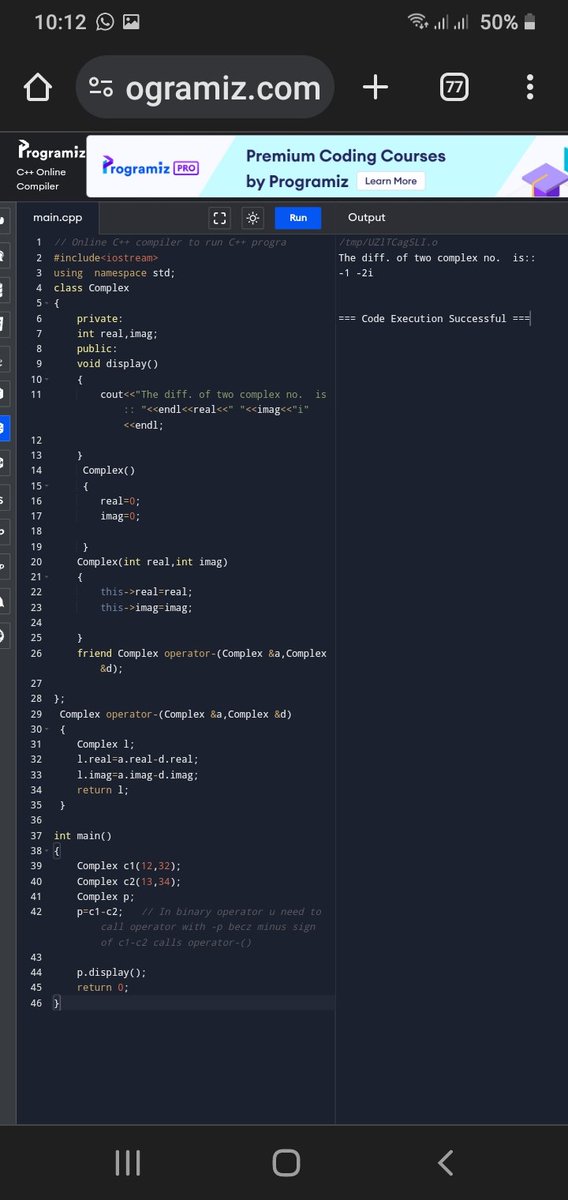The width and height of the screenshot is (568, 1200).
Task: Select the main.cpp file tab
Action: (x=58, y=218)
